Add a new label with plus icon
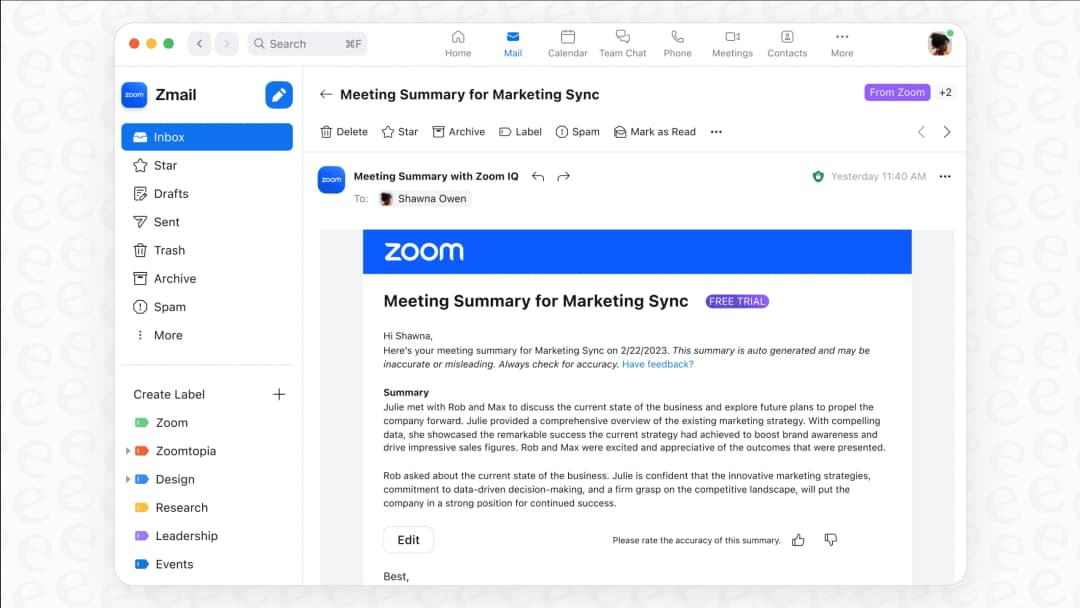This screenshot has height=608, width=1080. pos(278,394)
